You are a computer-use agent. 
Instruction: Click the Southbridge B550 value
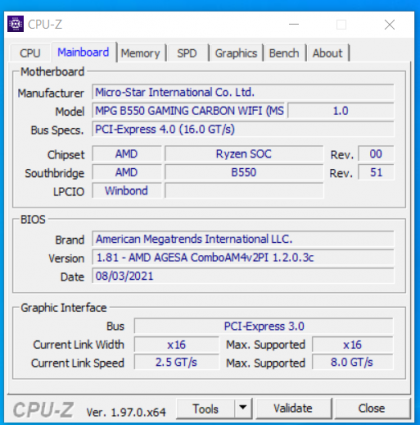point(244,172)
